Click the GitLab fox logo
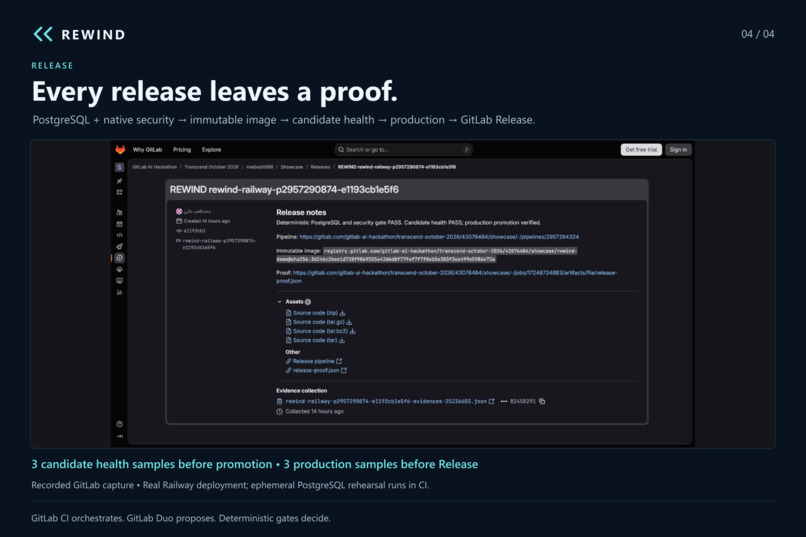Image resolution: width=806 pixels, height=537 pixels. coord(120,150)
